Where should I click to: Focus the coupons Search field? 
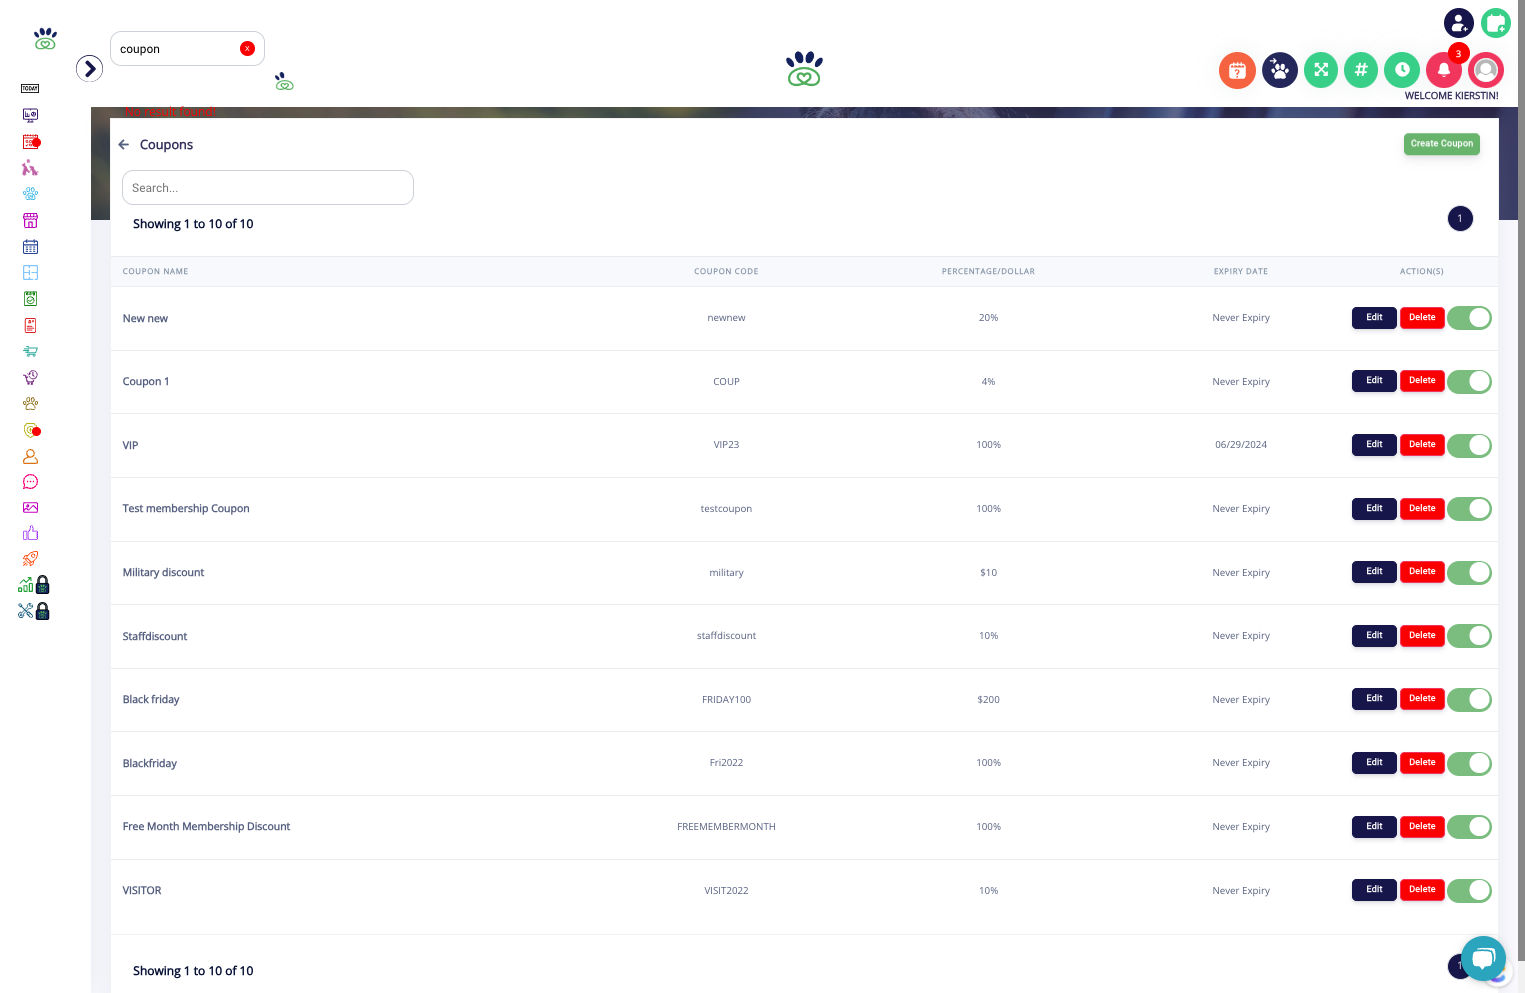tap(268, 188)
